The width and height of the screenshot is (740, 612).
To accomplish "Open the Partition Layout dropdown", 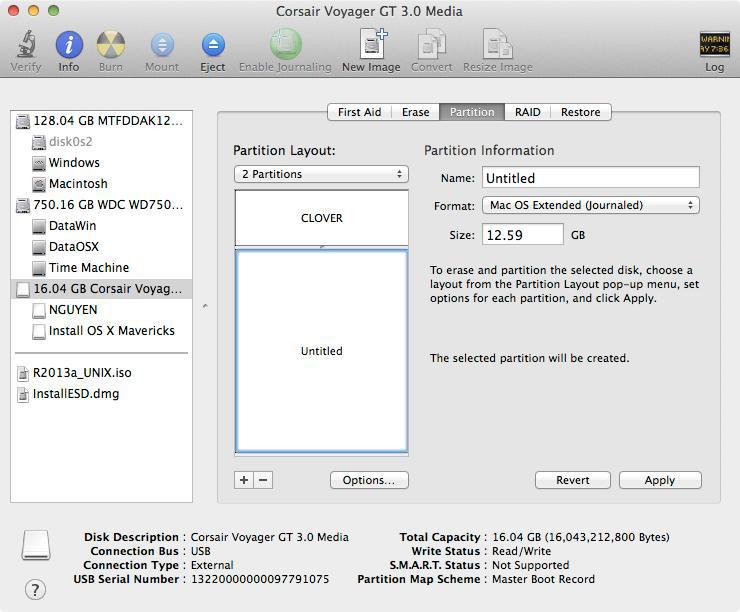I will [x=321, y=174].
